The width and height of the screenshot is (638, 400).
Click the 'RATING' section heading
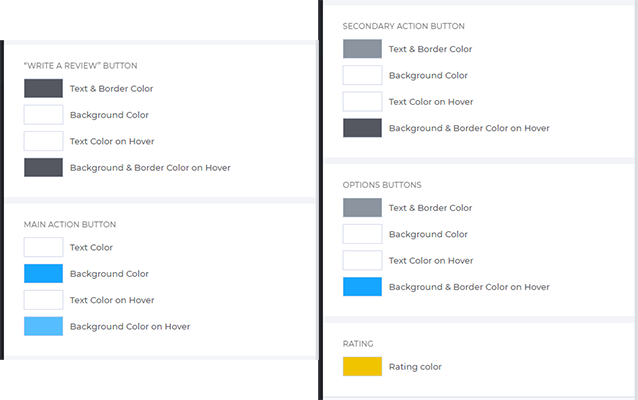(x=358, y=343)
